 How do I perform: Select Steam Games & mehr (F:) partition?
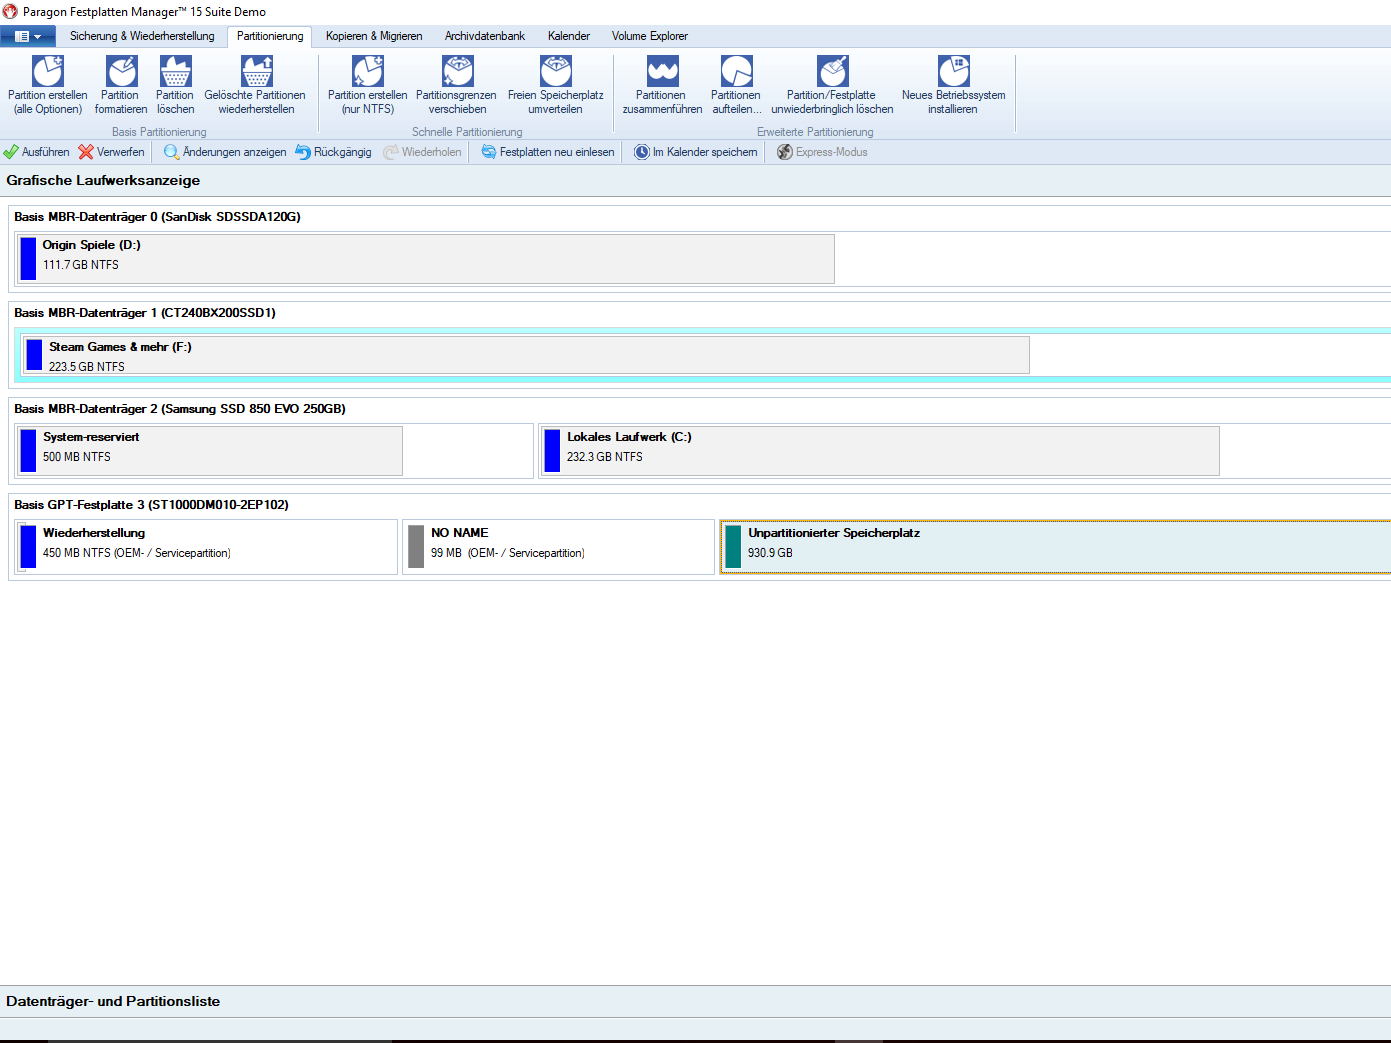(x=526, y=355)
